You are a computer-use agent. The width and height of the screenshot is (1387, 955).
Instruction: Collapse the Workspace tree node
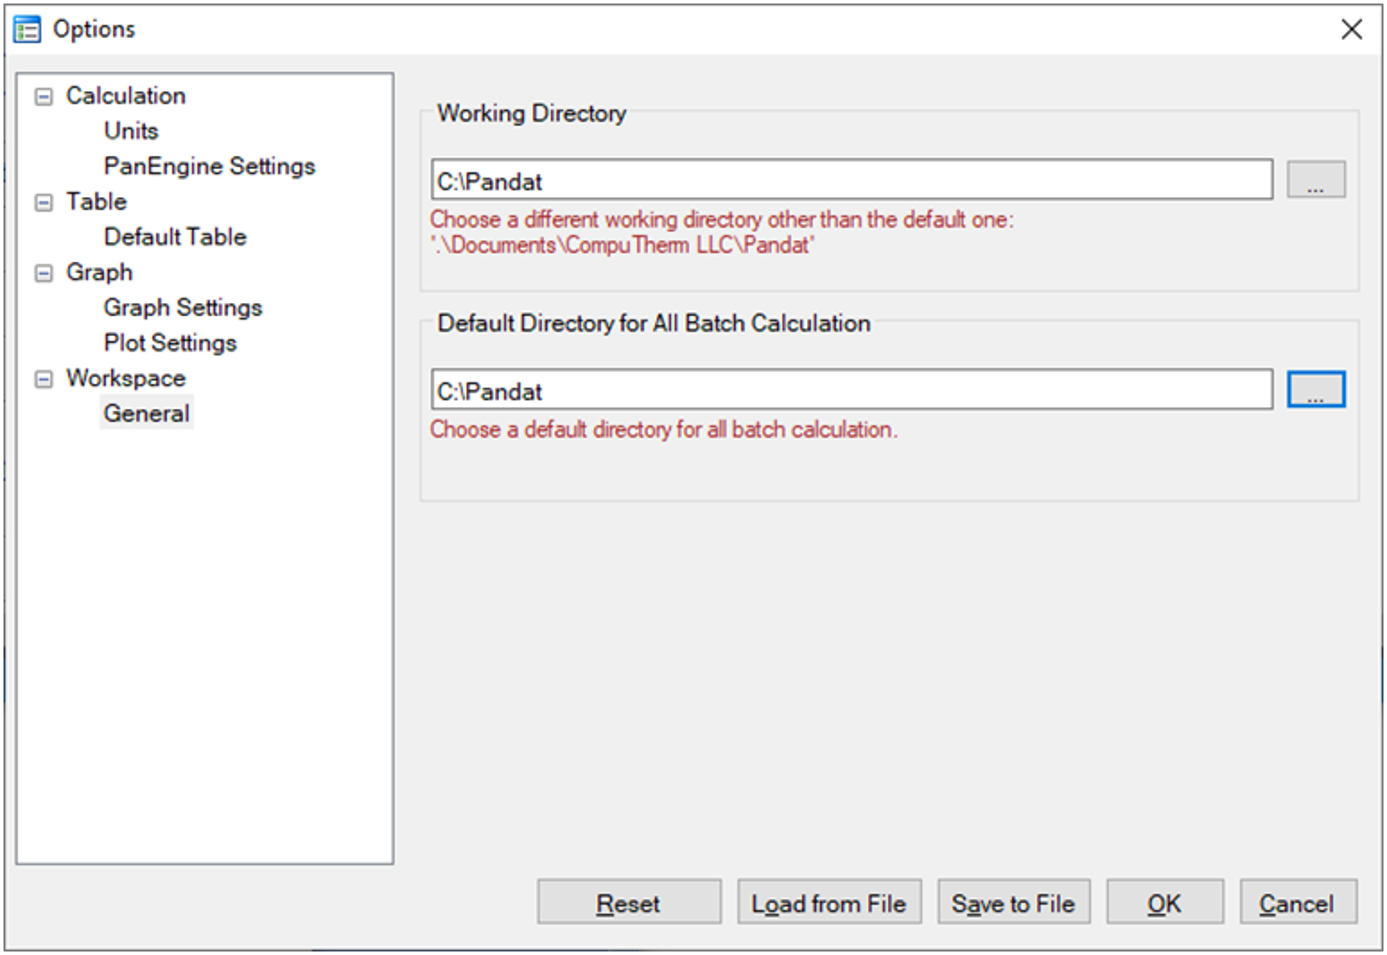44,379
